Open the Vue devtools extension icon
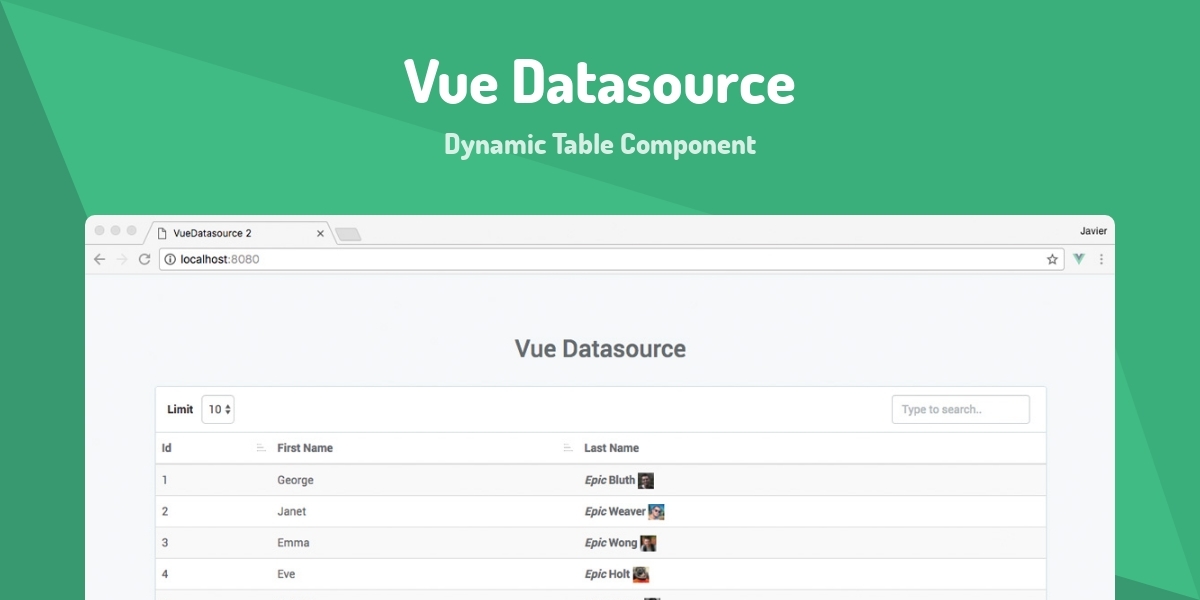 pyautogui.click(x=1079, y=259)
